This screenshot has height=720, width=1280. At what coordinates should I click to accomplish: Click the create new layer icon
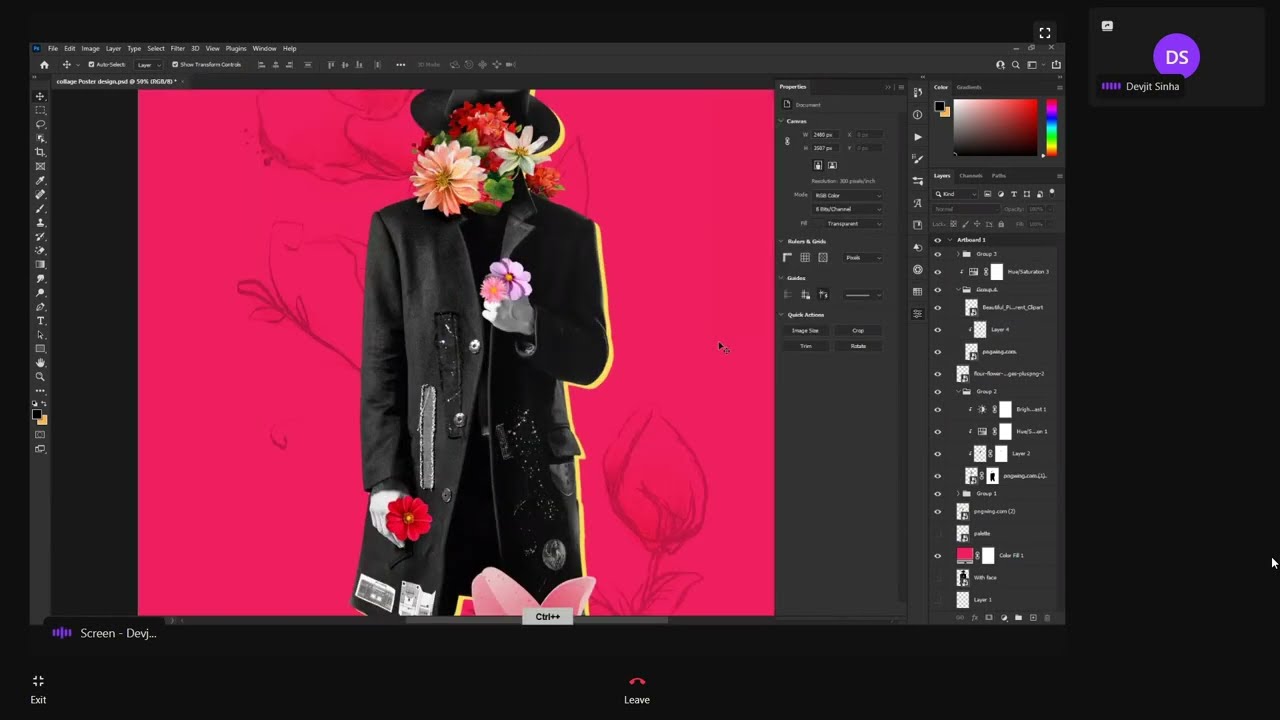pos(1033,618)
